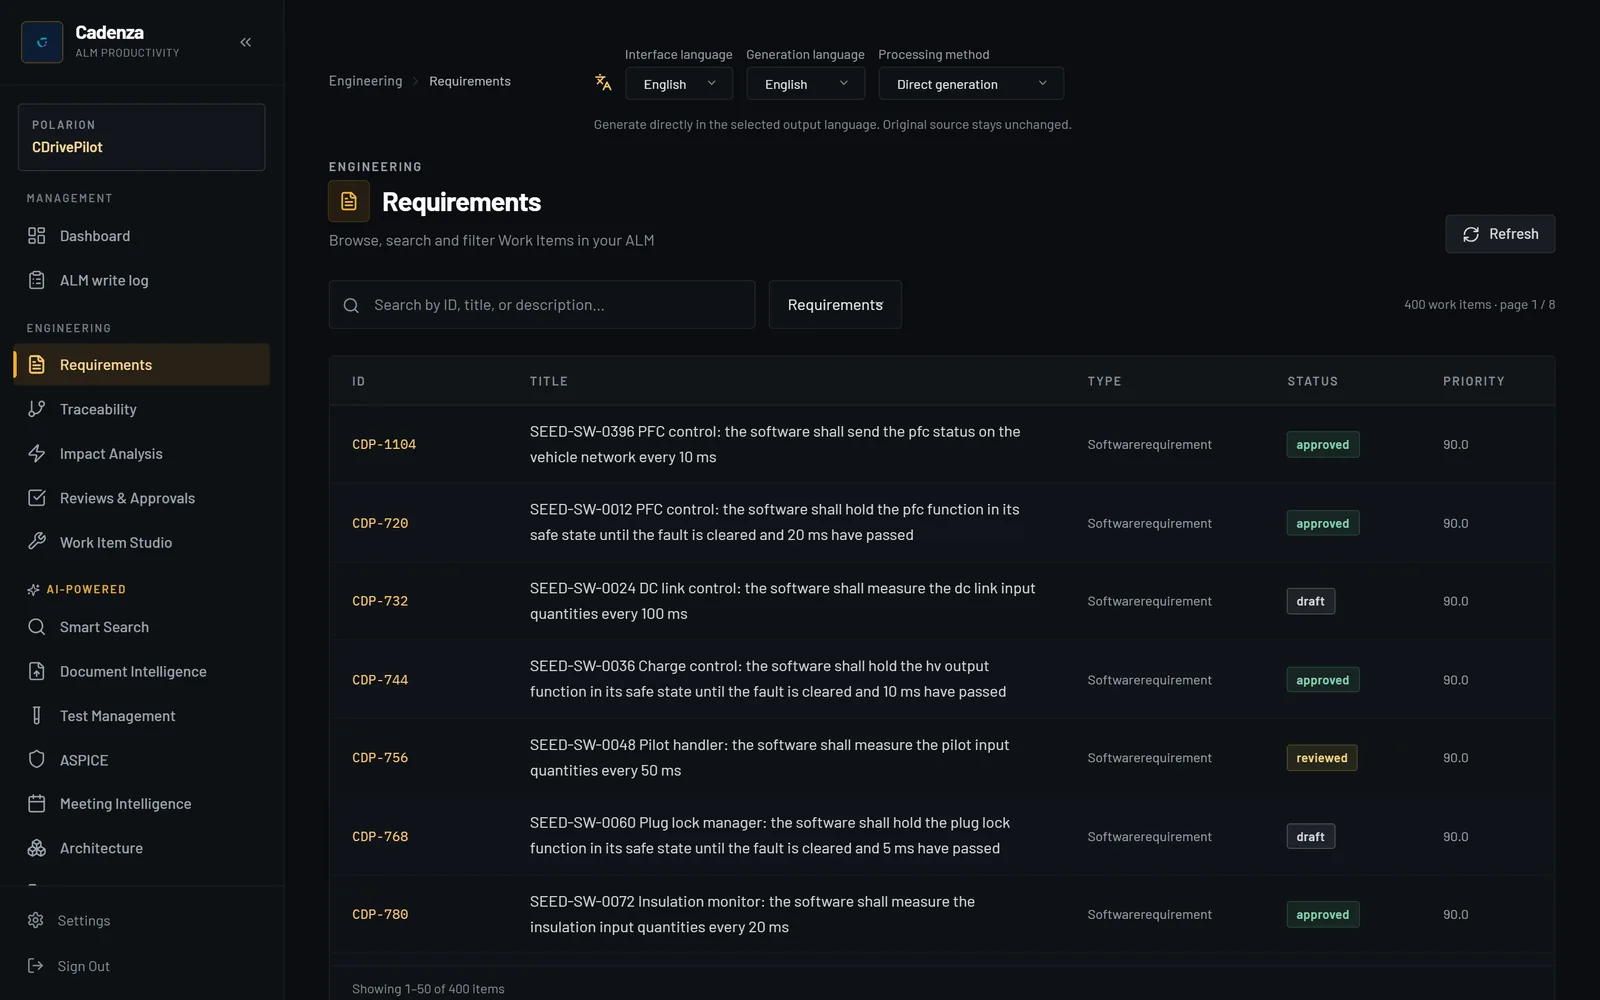The width and height of the screenshot is (1600, 1000).
Task: Open the ASPICE sidebar item
Action: pyautogui.click(x=141, y=760)
